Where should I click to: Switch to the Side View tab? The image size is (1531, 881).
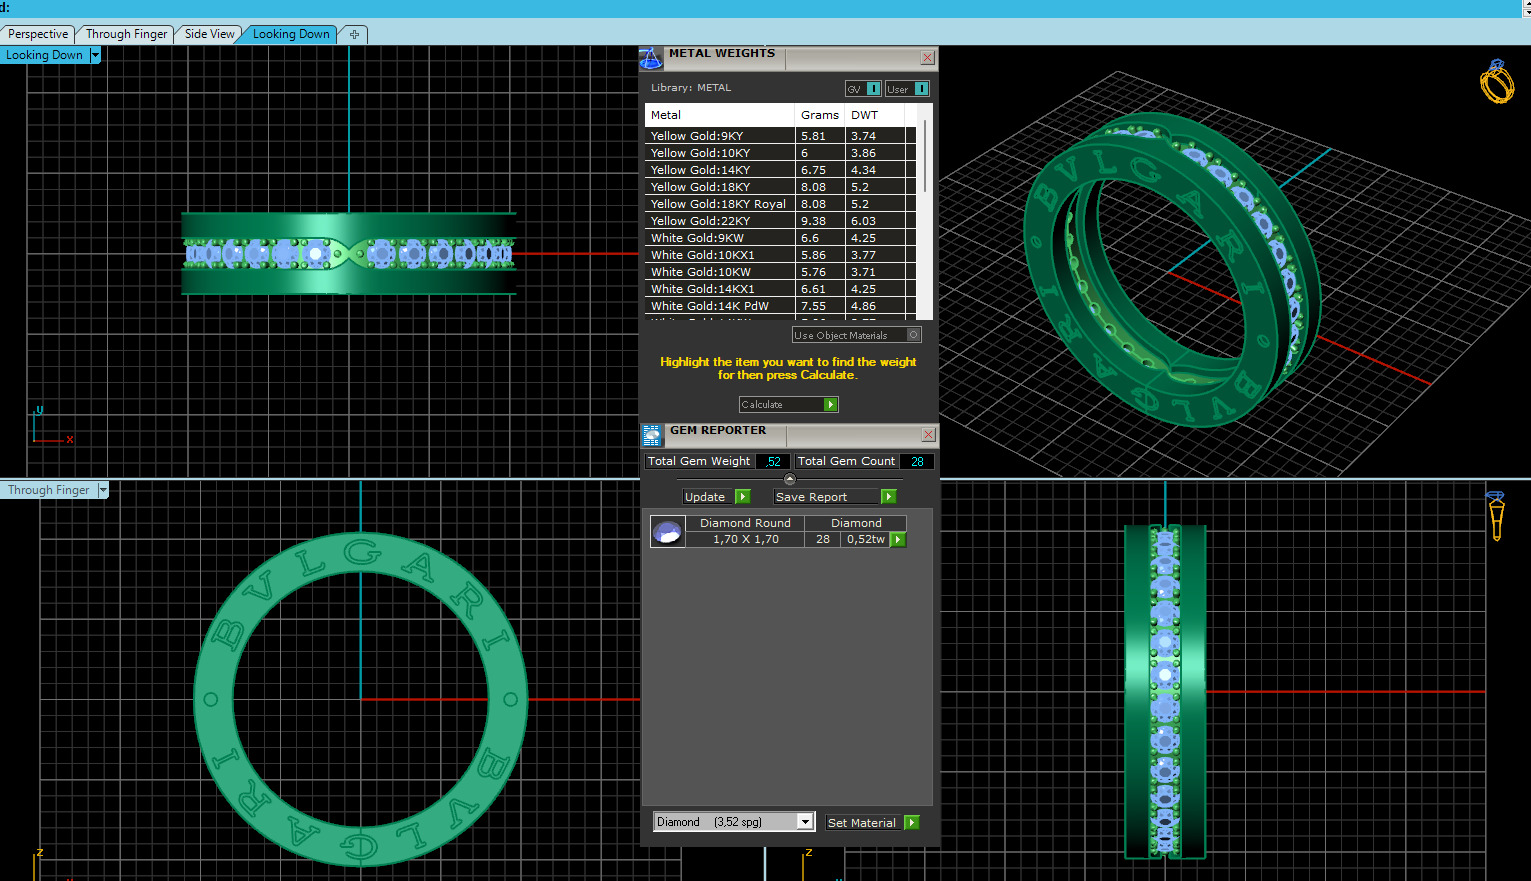point(209,34)
